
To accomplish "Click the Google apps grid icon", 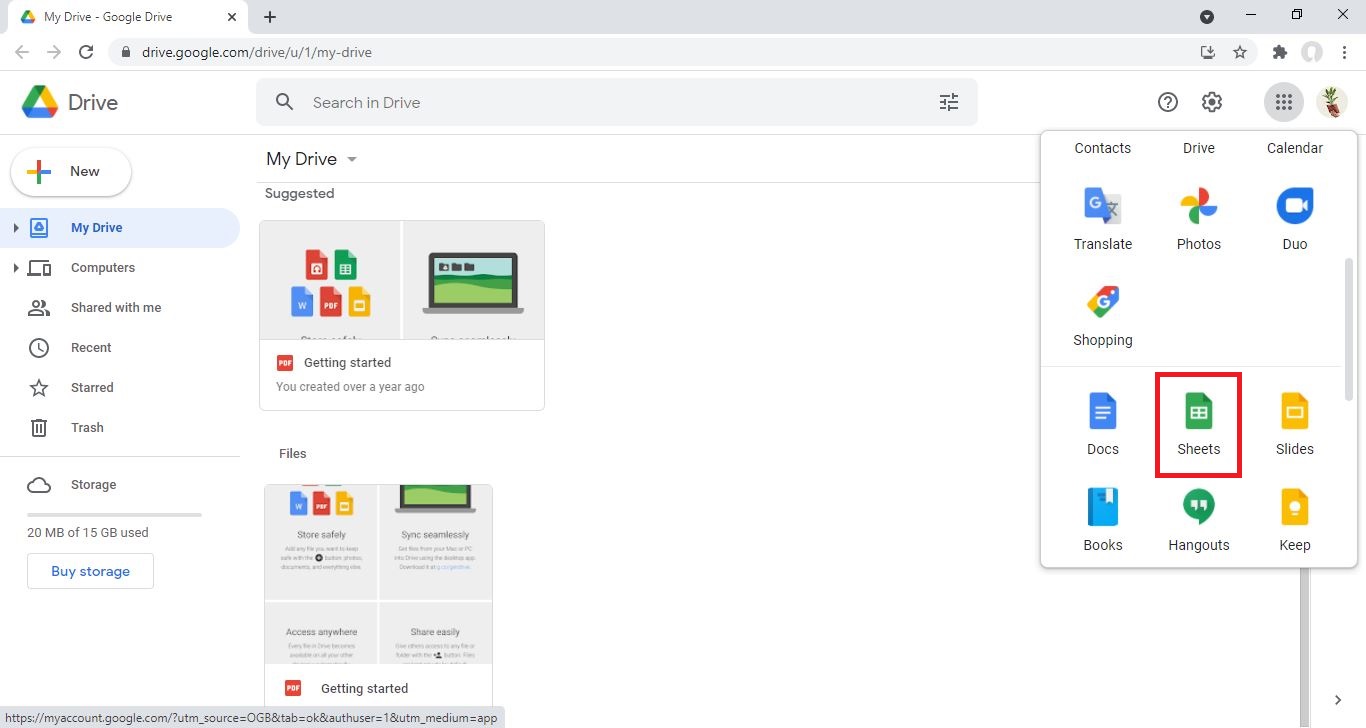I will point(1284,102).
